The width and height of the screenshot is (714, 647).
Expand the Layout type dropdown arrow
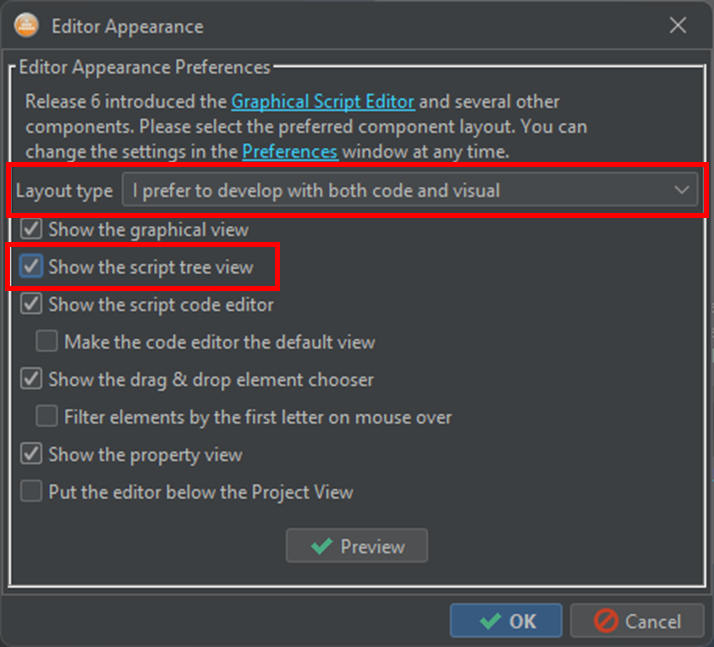click(x=682, y=190)
